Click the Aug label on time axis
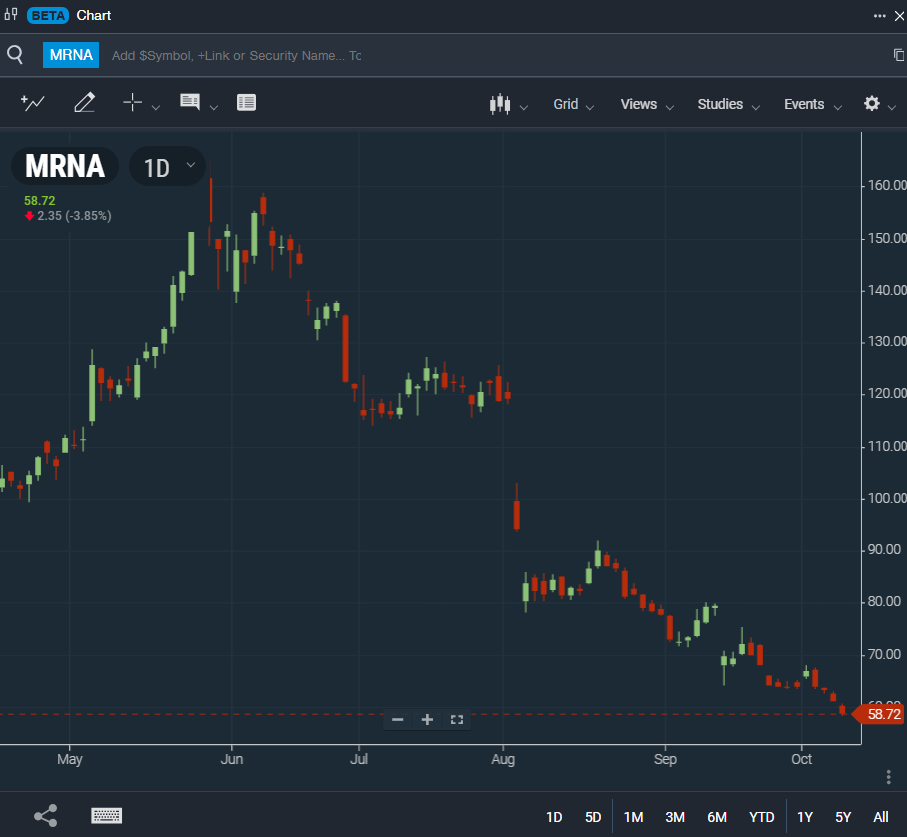The image size is (907, 837). click(503, 759)
